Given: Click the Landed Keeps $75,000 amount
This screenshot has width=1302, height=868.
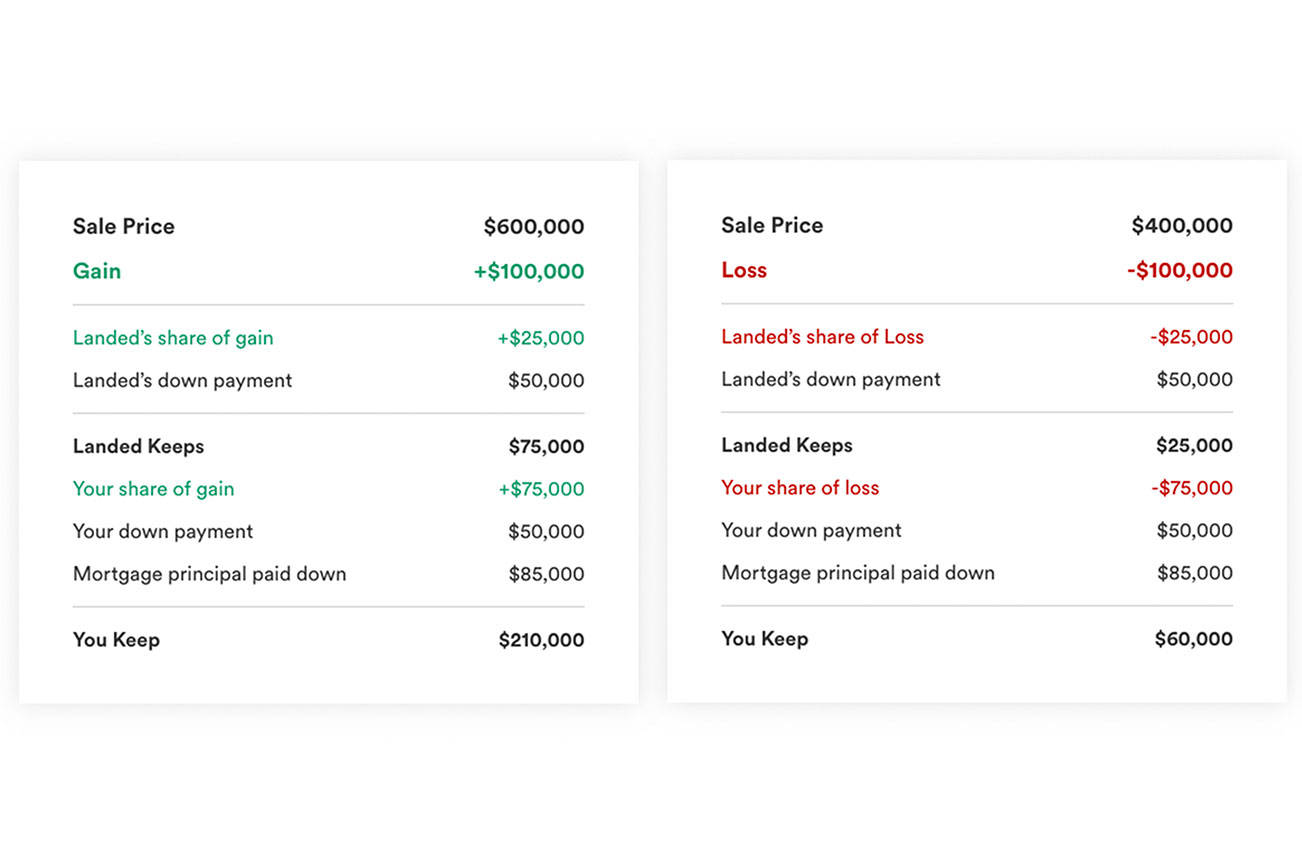Looking at the screenshot, I should (546, 447).
